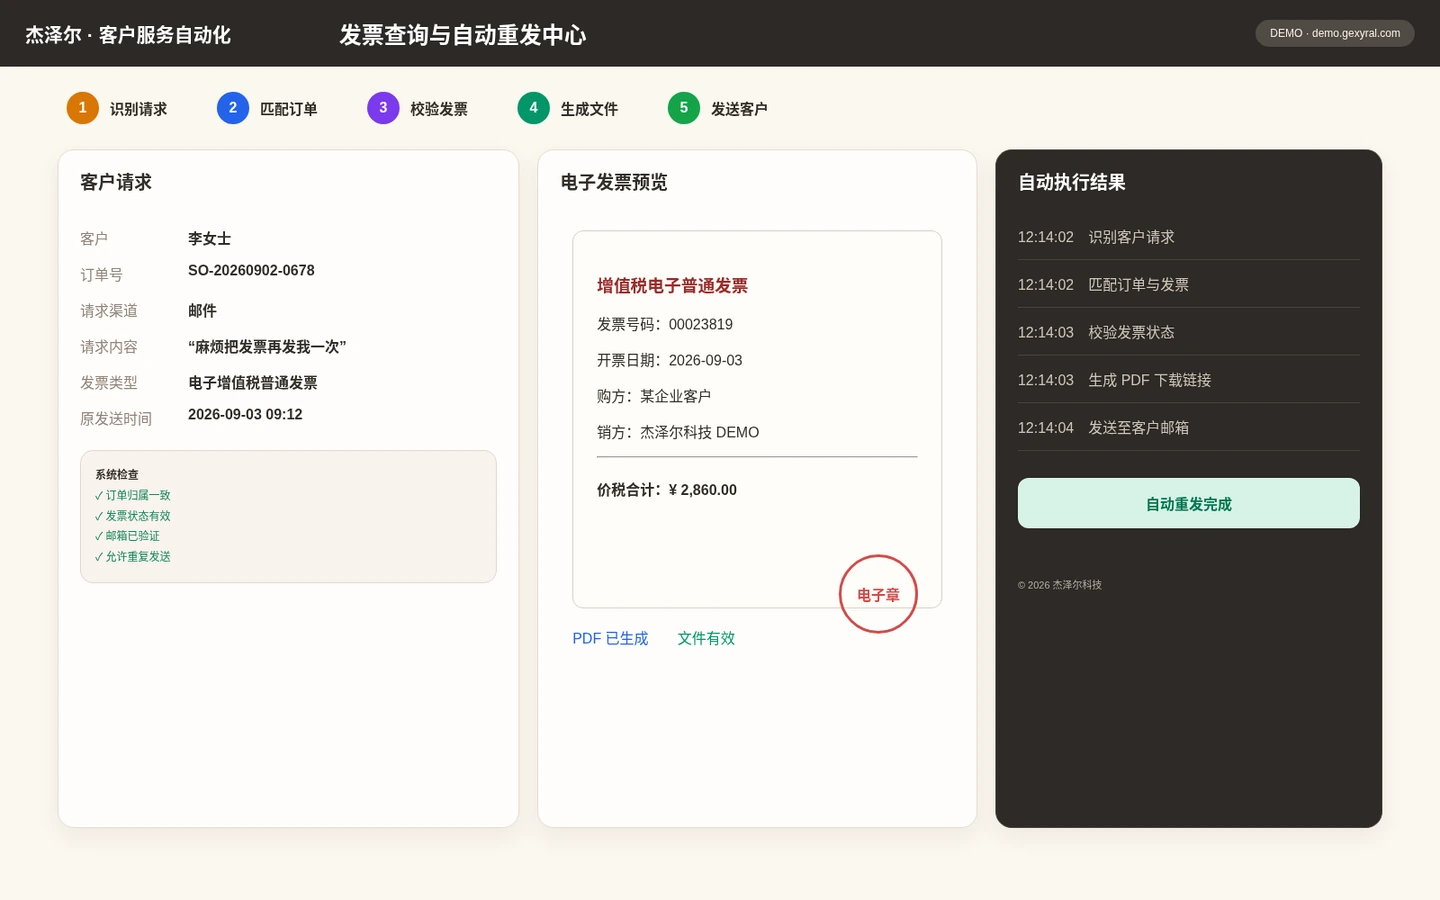This screenshot has height=900, width=1440.
Task: Click log entry 12:14:02 识别客户请求
Action: pos(1189,237)
